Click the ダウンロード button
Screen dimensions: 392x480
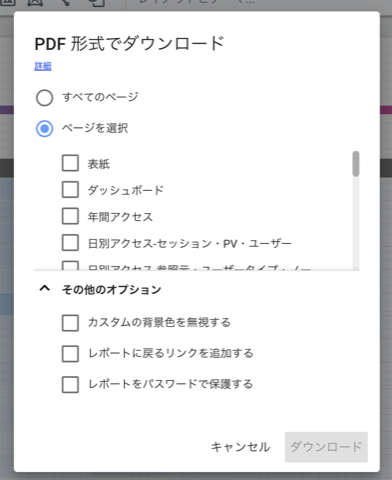pos(326,447)
